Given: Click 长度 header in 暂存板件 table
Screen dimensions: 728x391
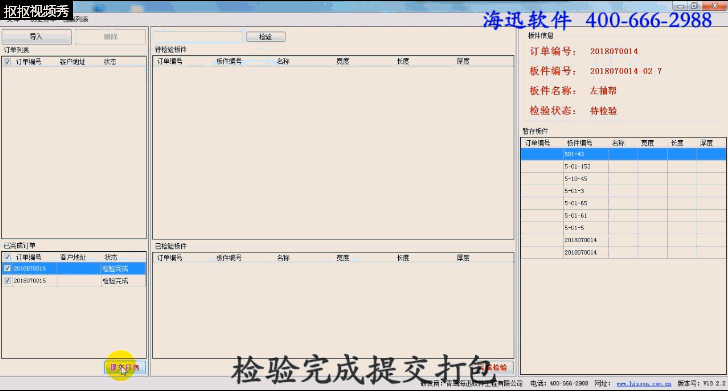Looking at the screenshot, I should click(x=677, y=143).
